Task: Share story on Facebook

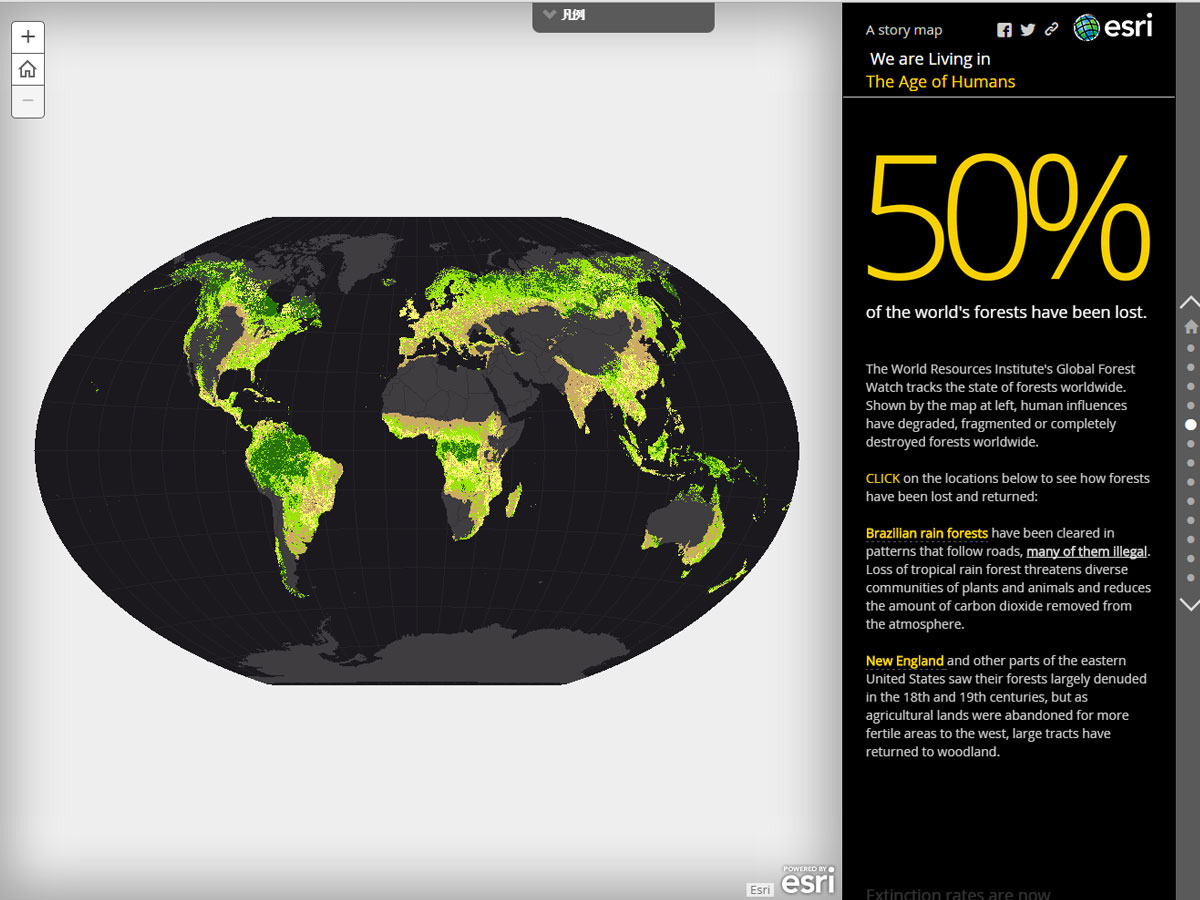Action: click(x=1004, y=30)
